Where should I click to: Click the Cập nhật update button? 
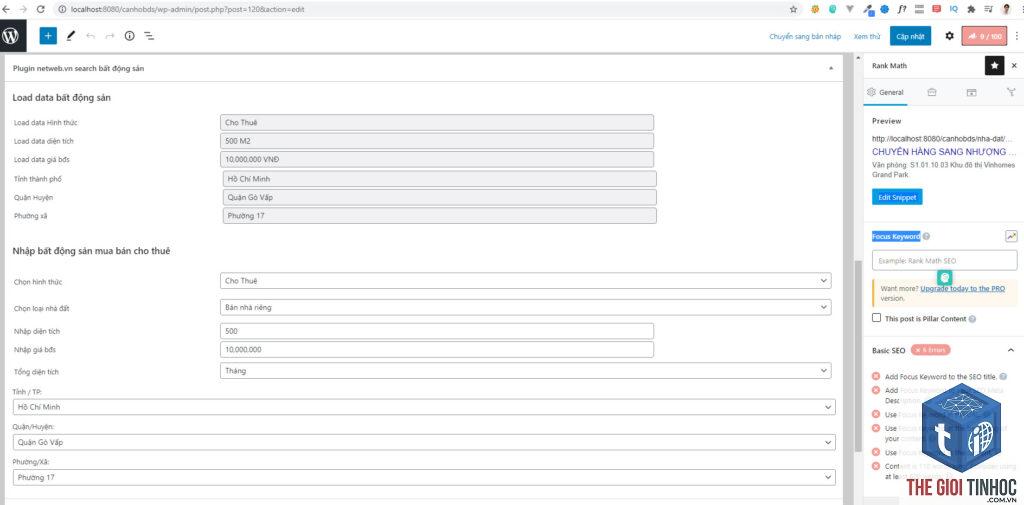pos(910,37)
